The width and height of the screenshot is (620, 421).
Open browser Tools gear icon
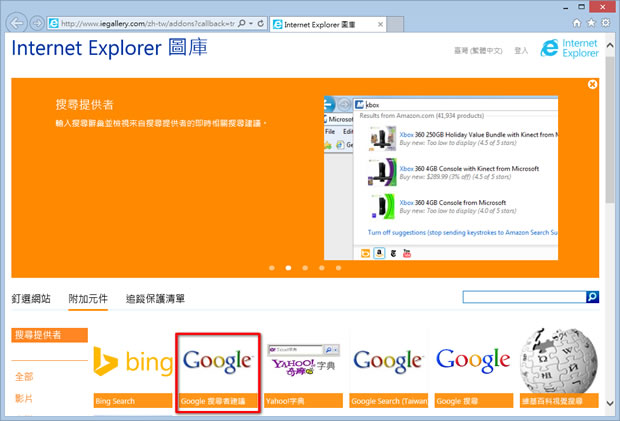605,23
